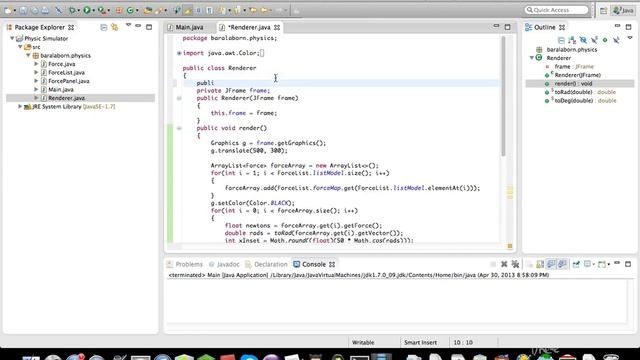Collapse the src folder in Package Explorer
640x360 pixels.
click(20, 47)
